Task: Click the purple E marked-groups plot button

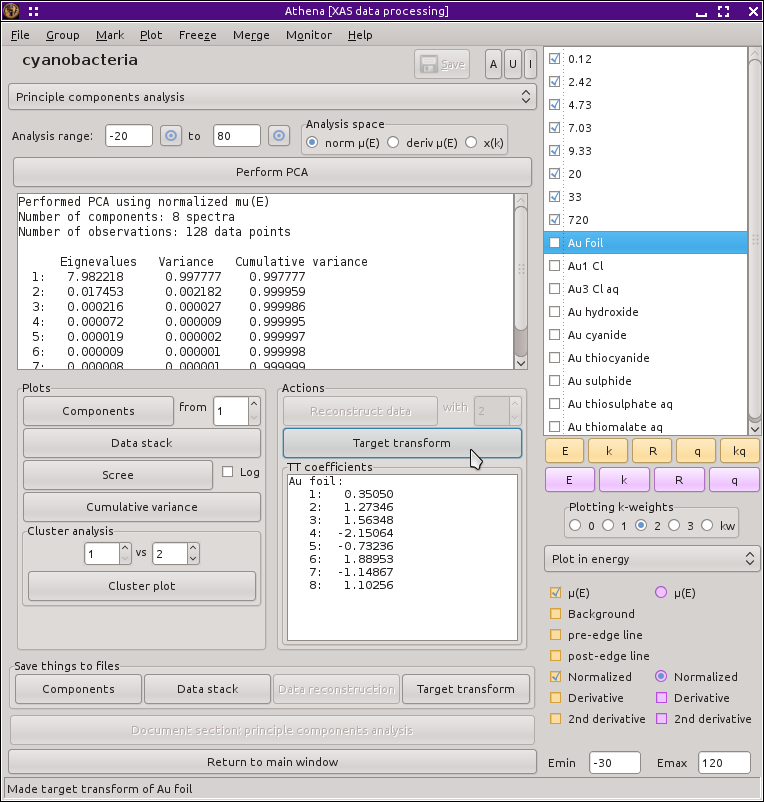Action: click(x=570, y=480)
